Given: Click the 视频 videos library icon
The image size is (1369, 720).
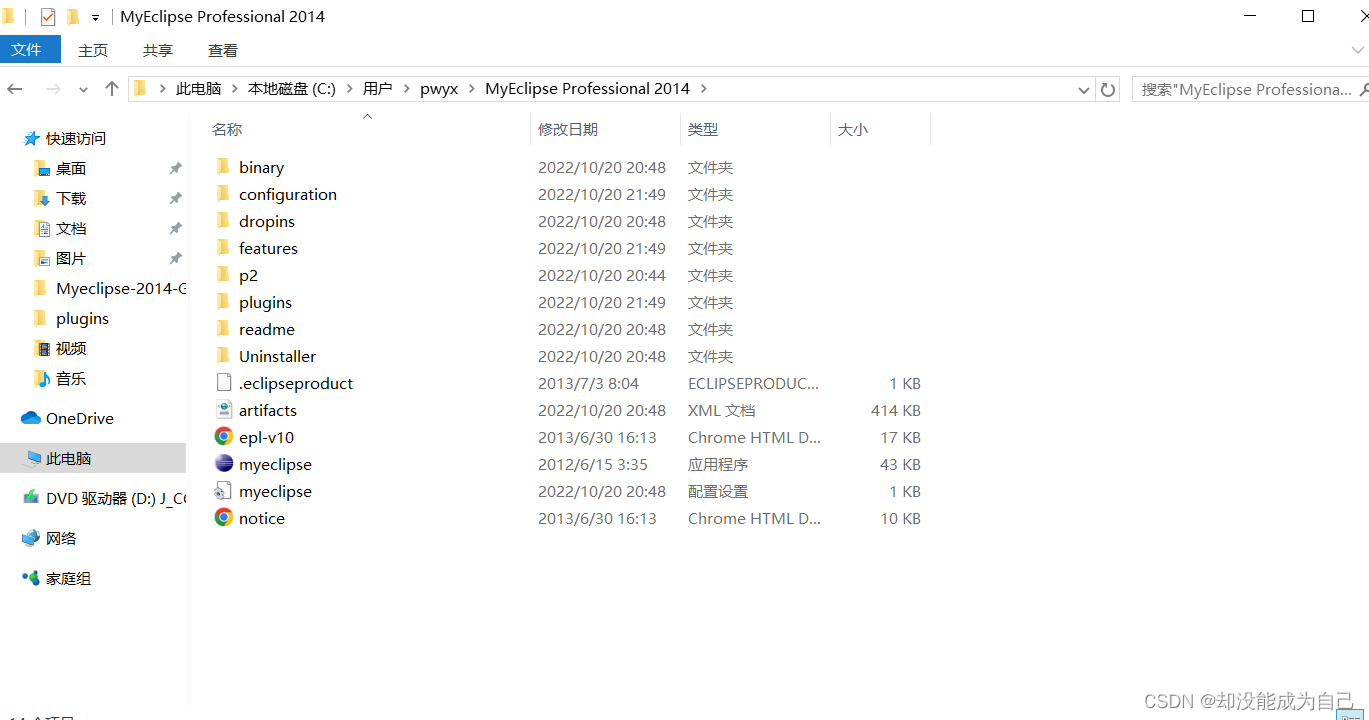Looking at the screenshot, I should (x=41, y=348).
